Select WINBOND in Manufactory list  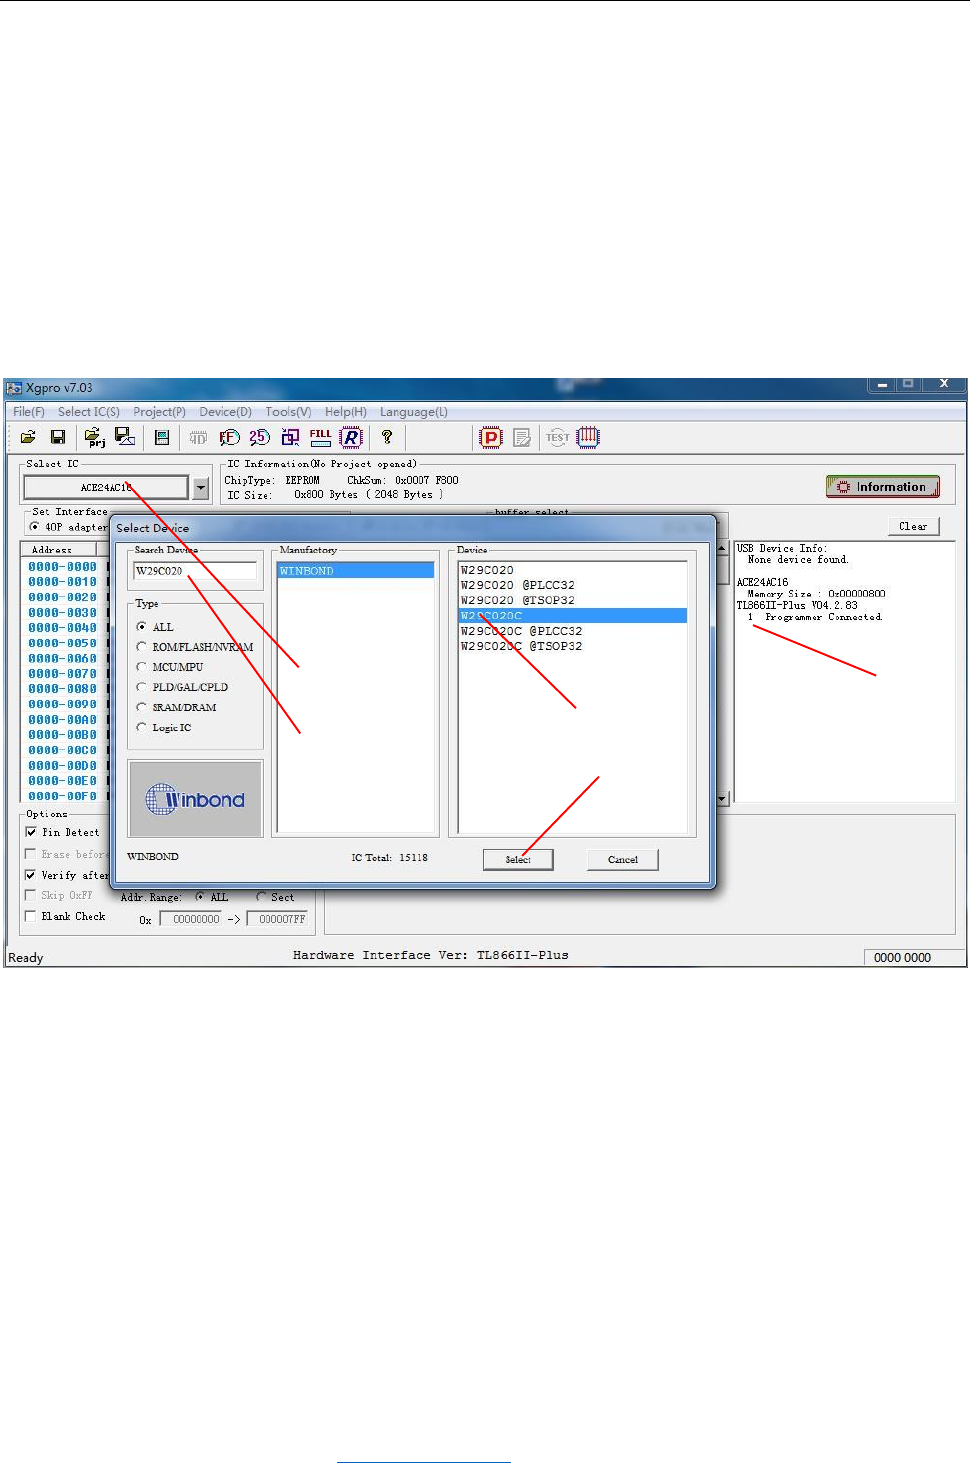(x=356, y=571)
